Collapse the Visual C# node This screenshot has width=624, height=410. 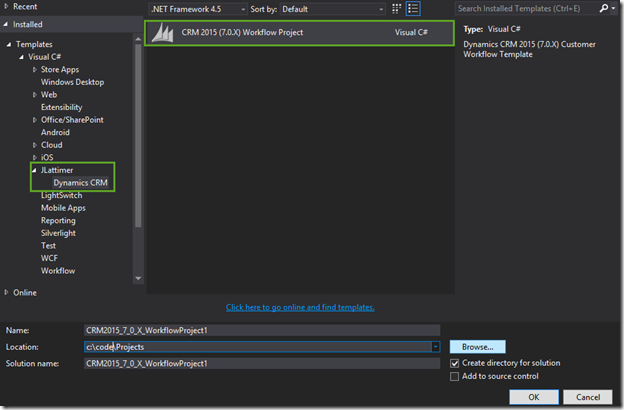[21, 57]
